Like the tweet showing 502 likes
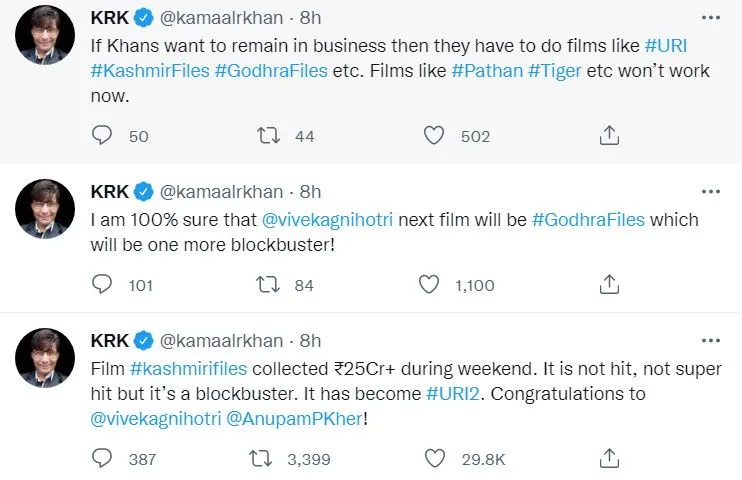 [433, 135]
